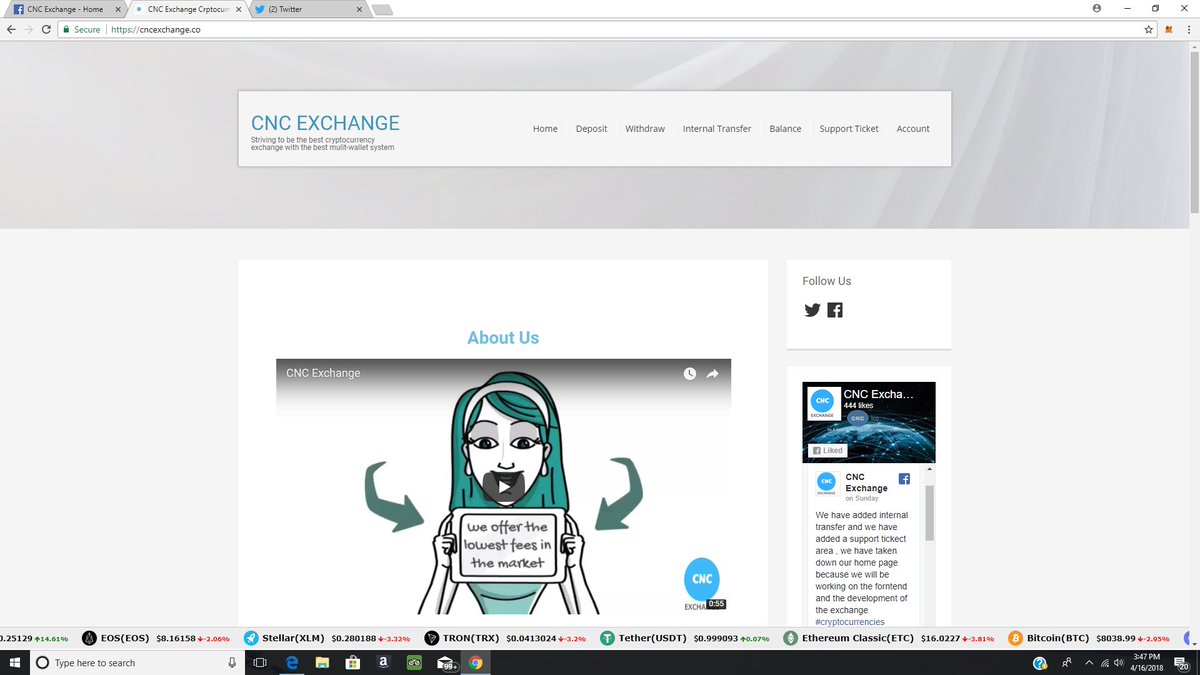Click the Tether(USDT) ticker entry

click(x=685, y=638)
